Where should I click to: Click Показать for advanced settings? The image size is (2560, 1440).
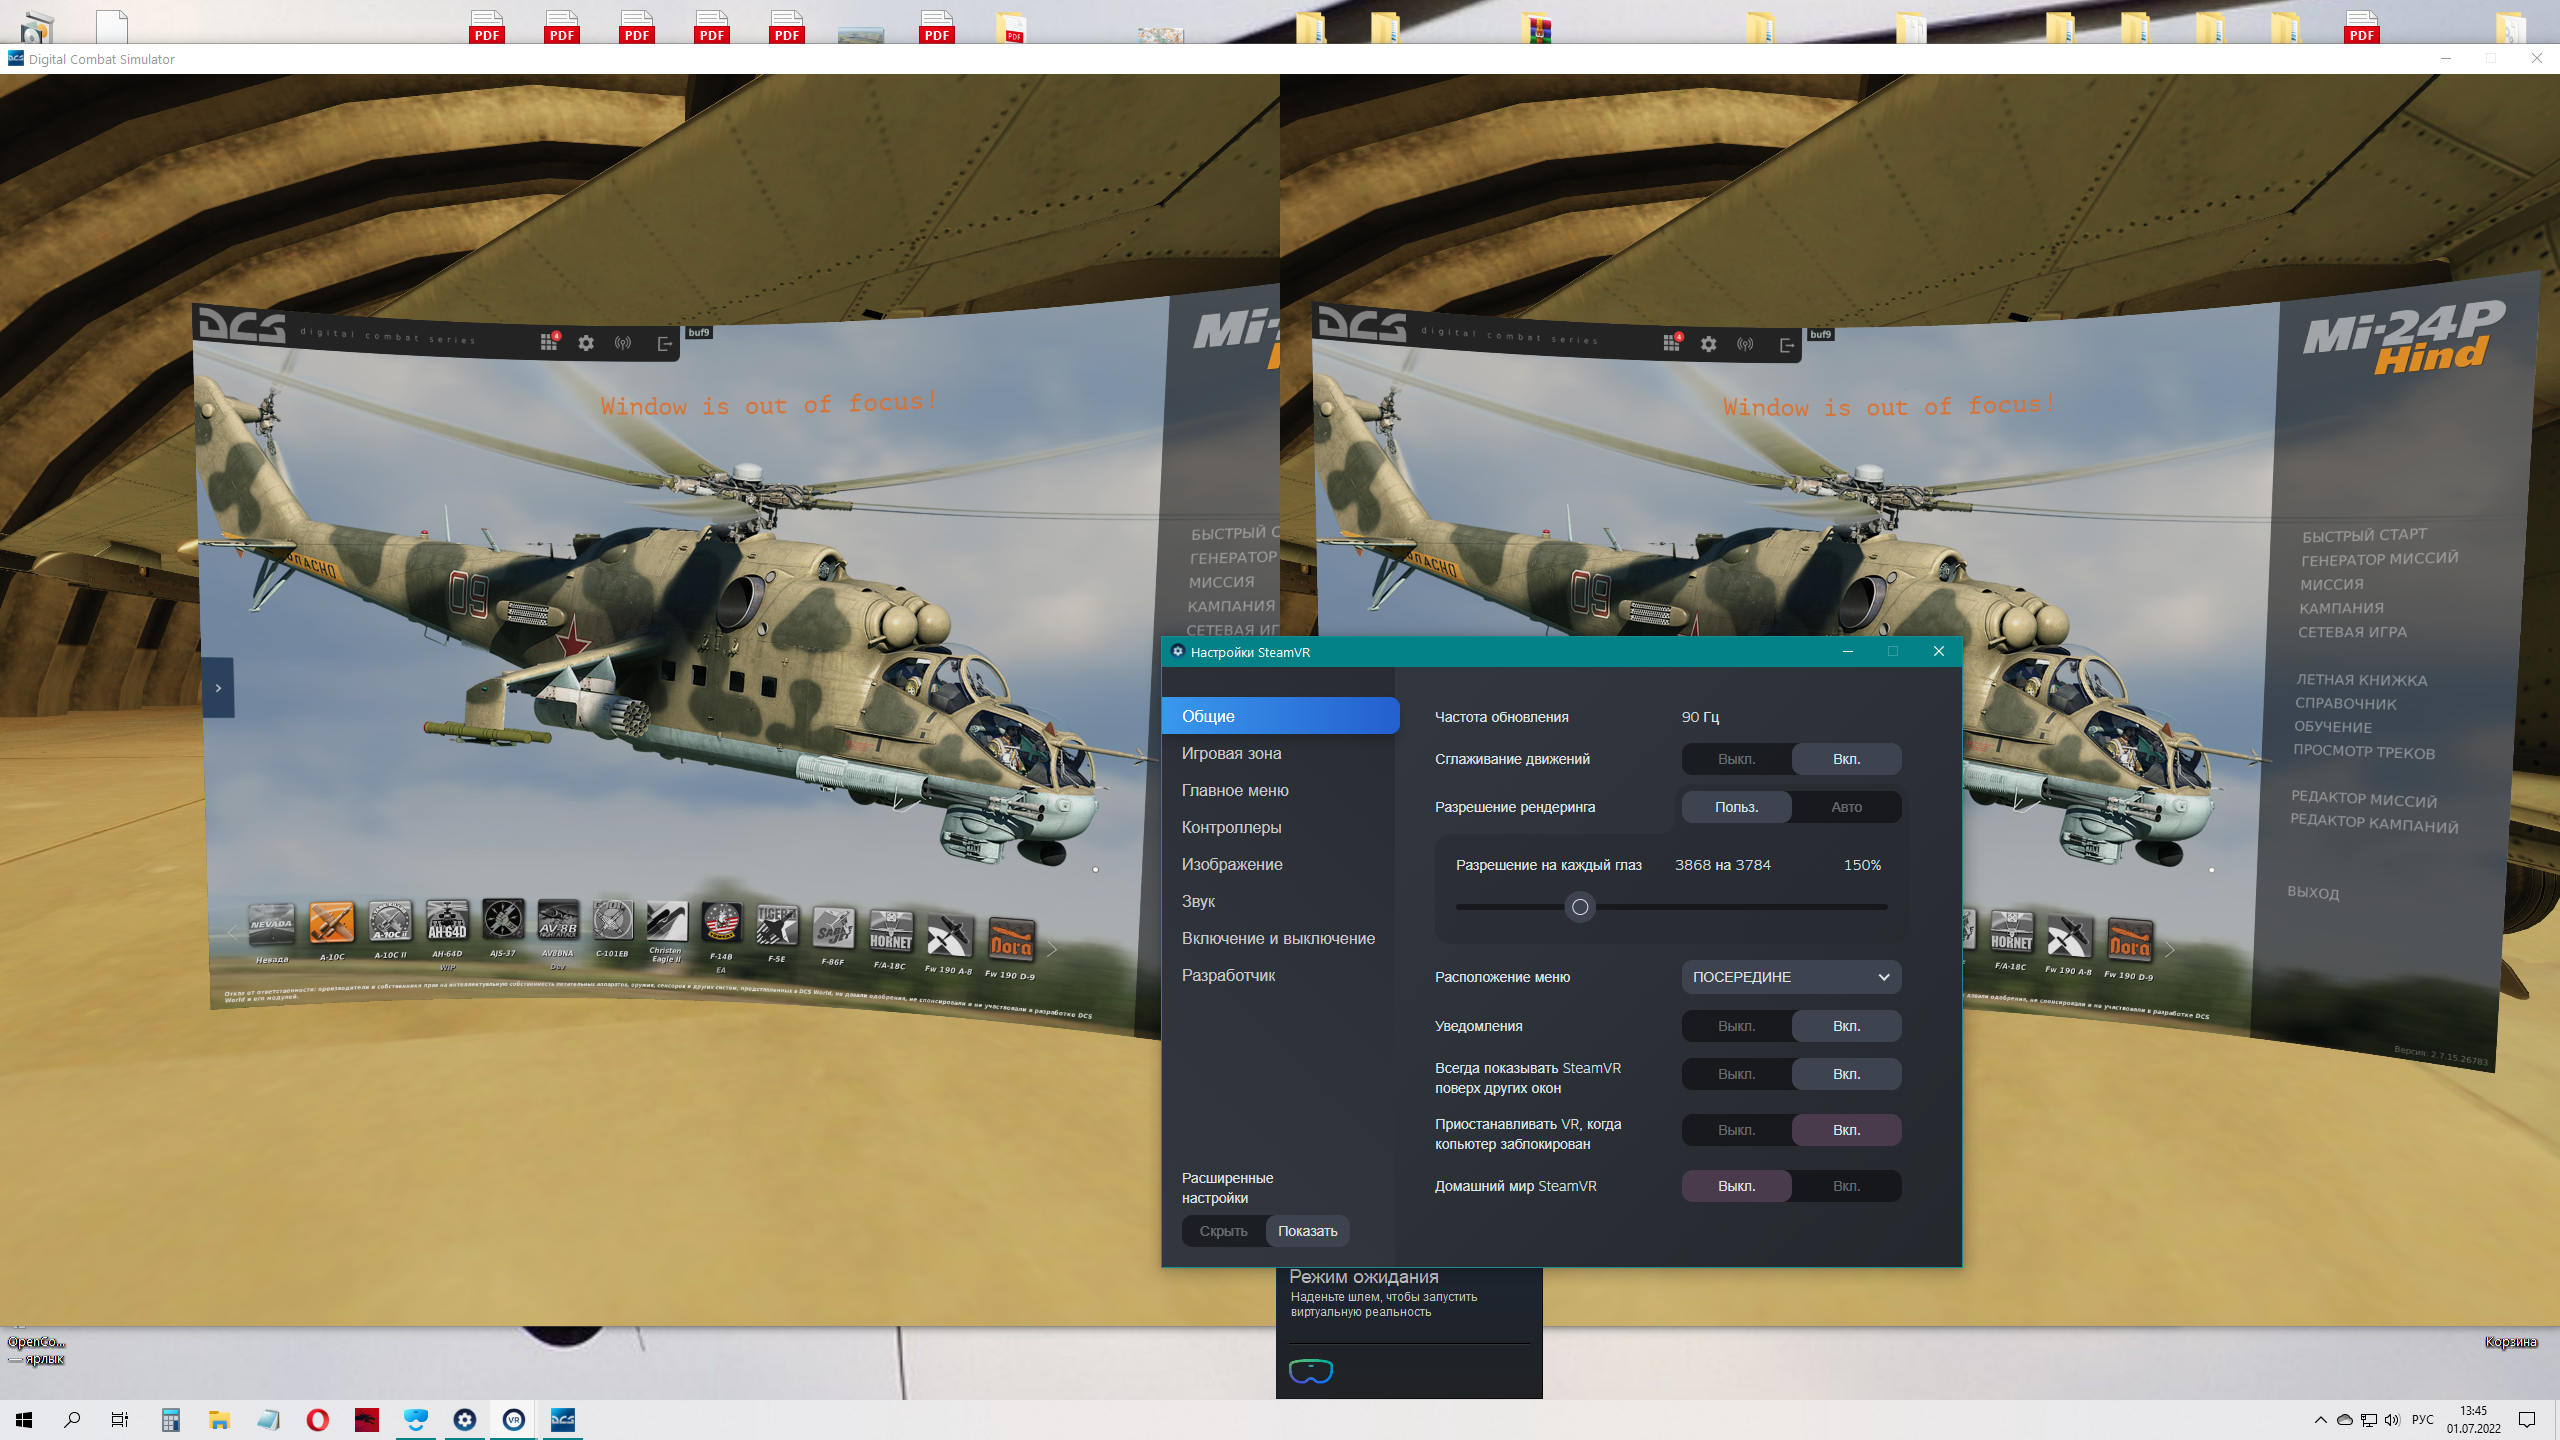[1307, 1231]
